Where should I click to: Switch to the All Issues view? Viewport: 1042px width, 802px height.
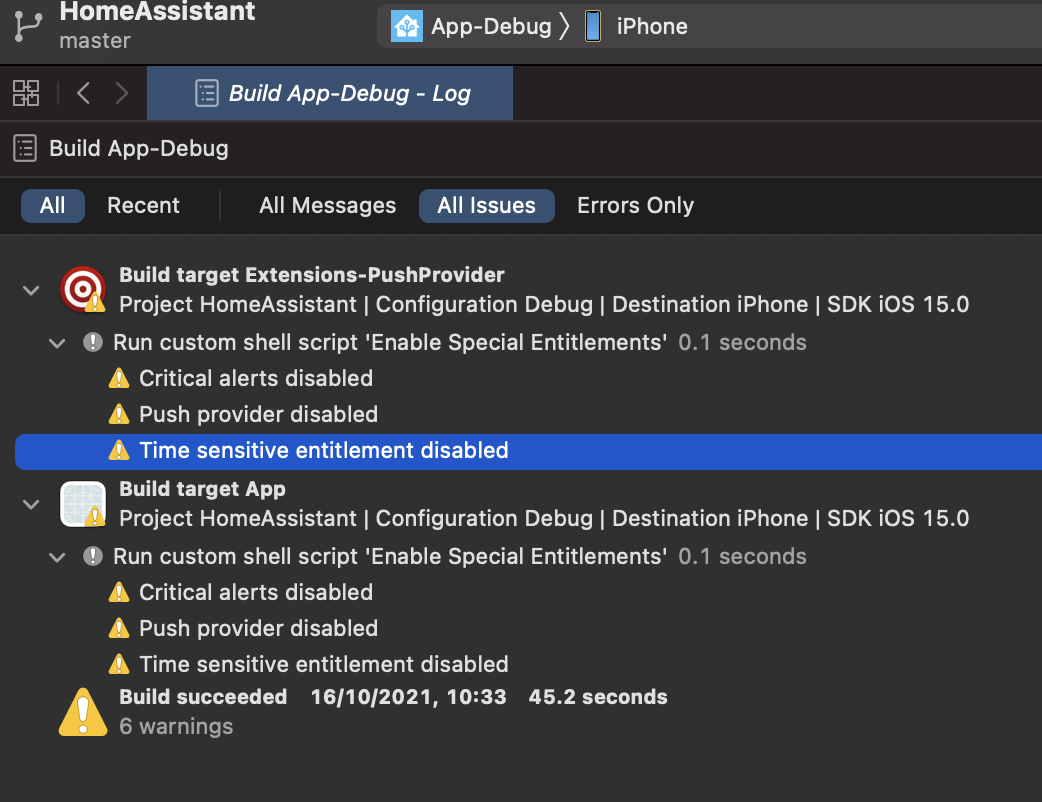(x=486, y=205)
